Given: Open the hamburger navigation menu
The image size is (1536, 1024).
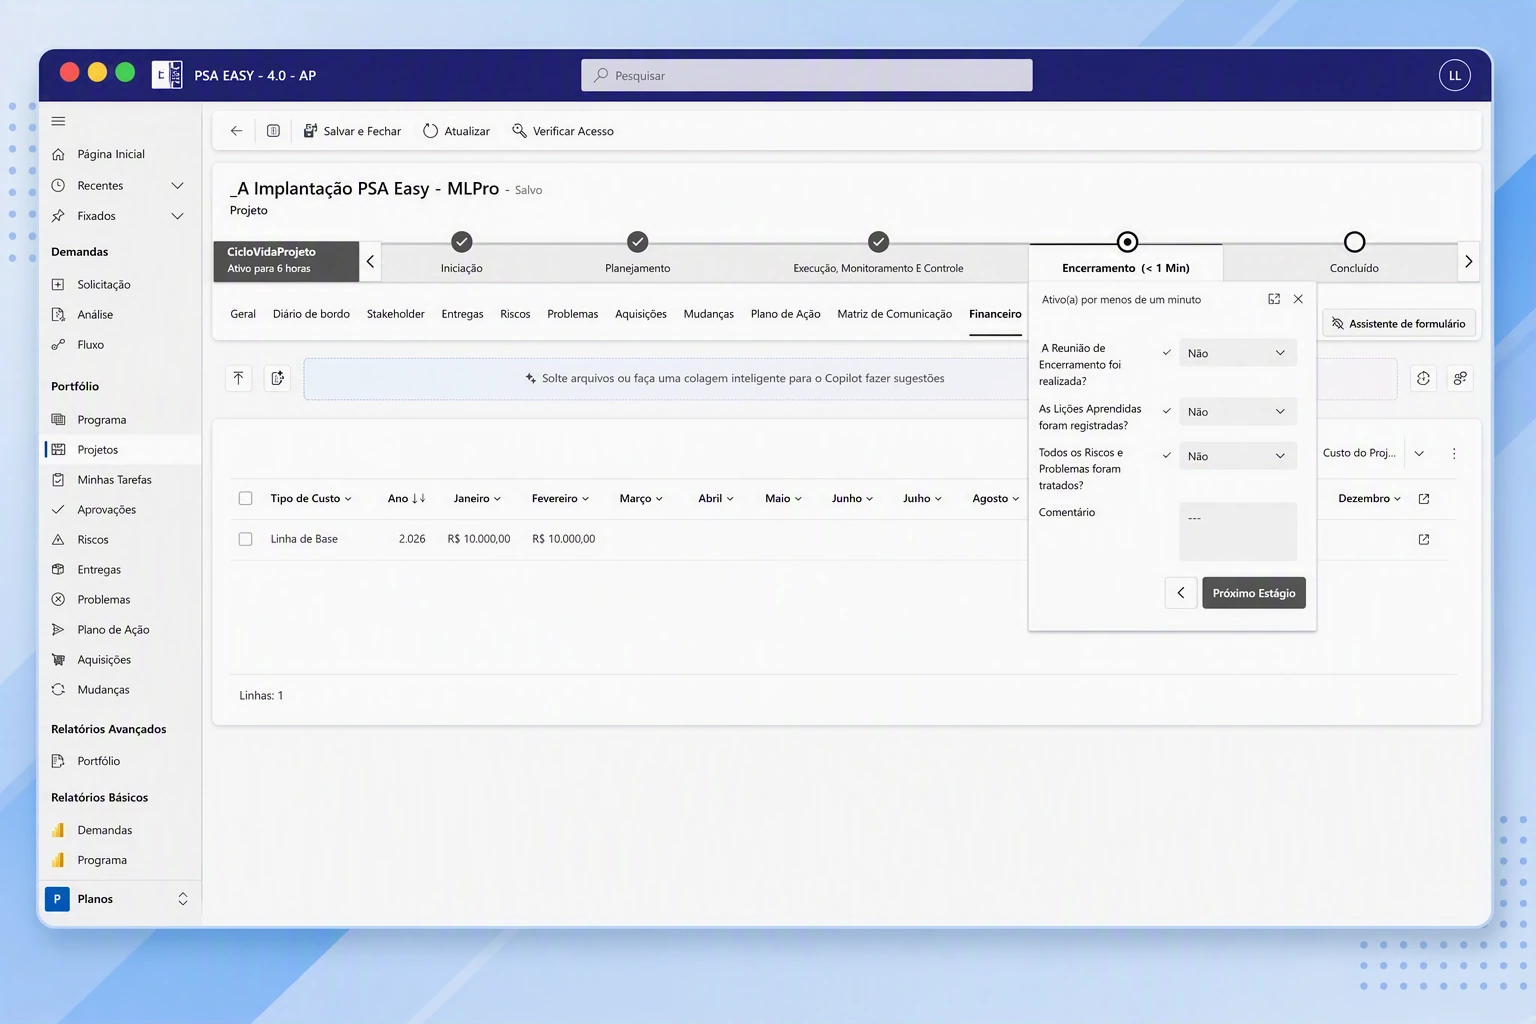Looking at the screenshot, I should (x=58, y=121).
